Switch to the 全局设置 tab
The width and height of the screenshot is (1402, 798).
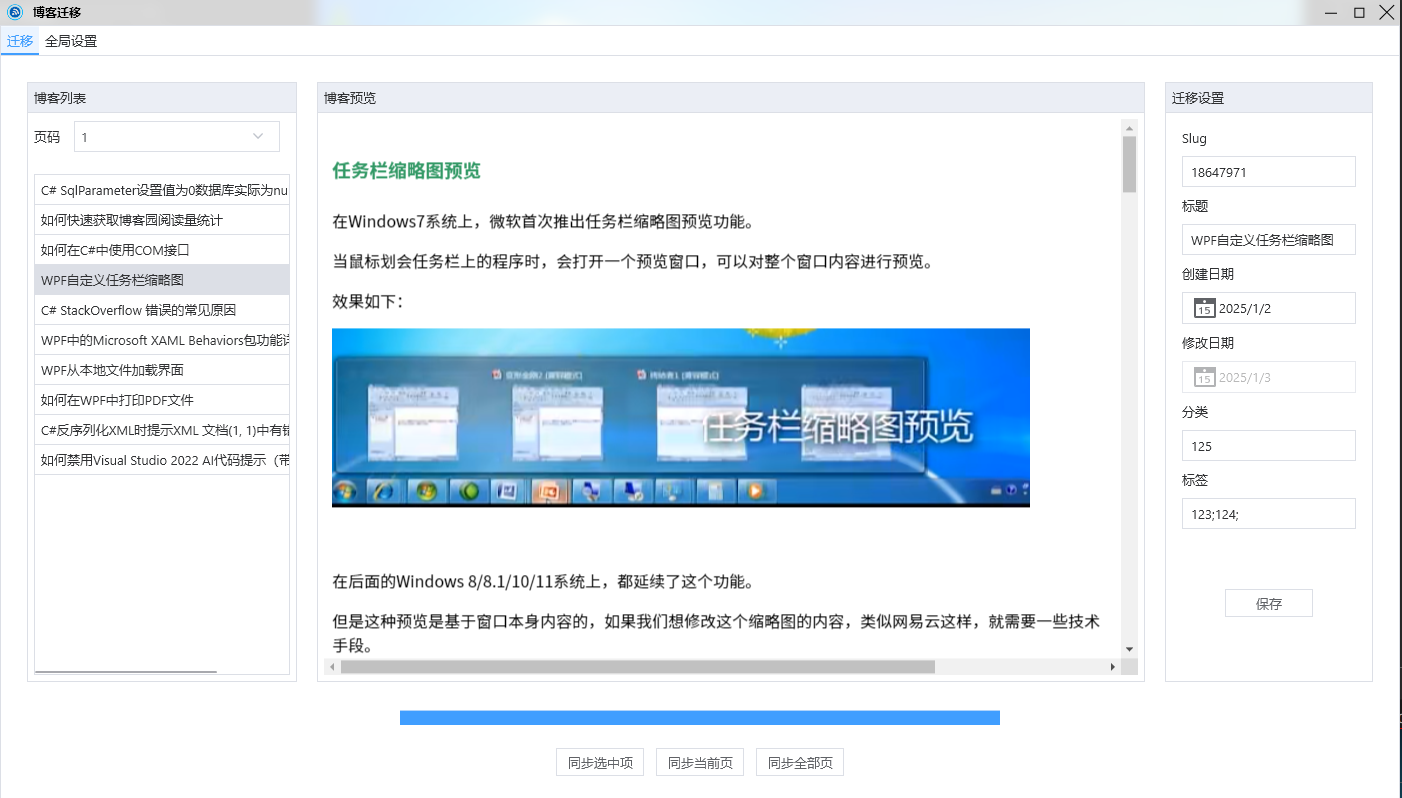click(x=71, y=41)
